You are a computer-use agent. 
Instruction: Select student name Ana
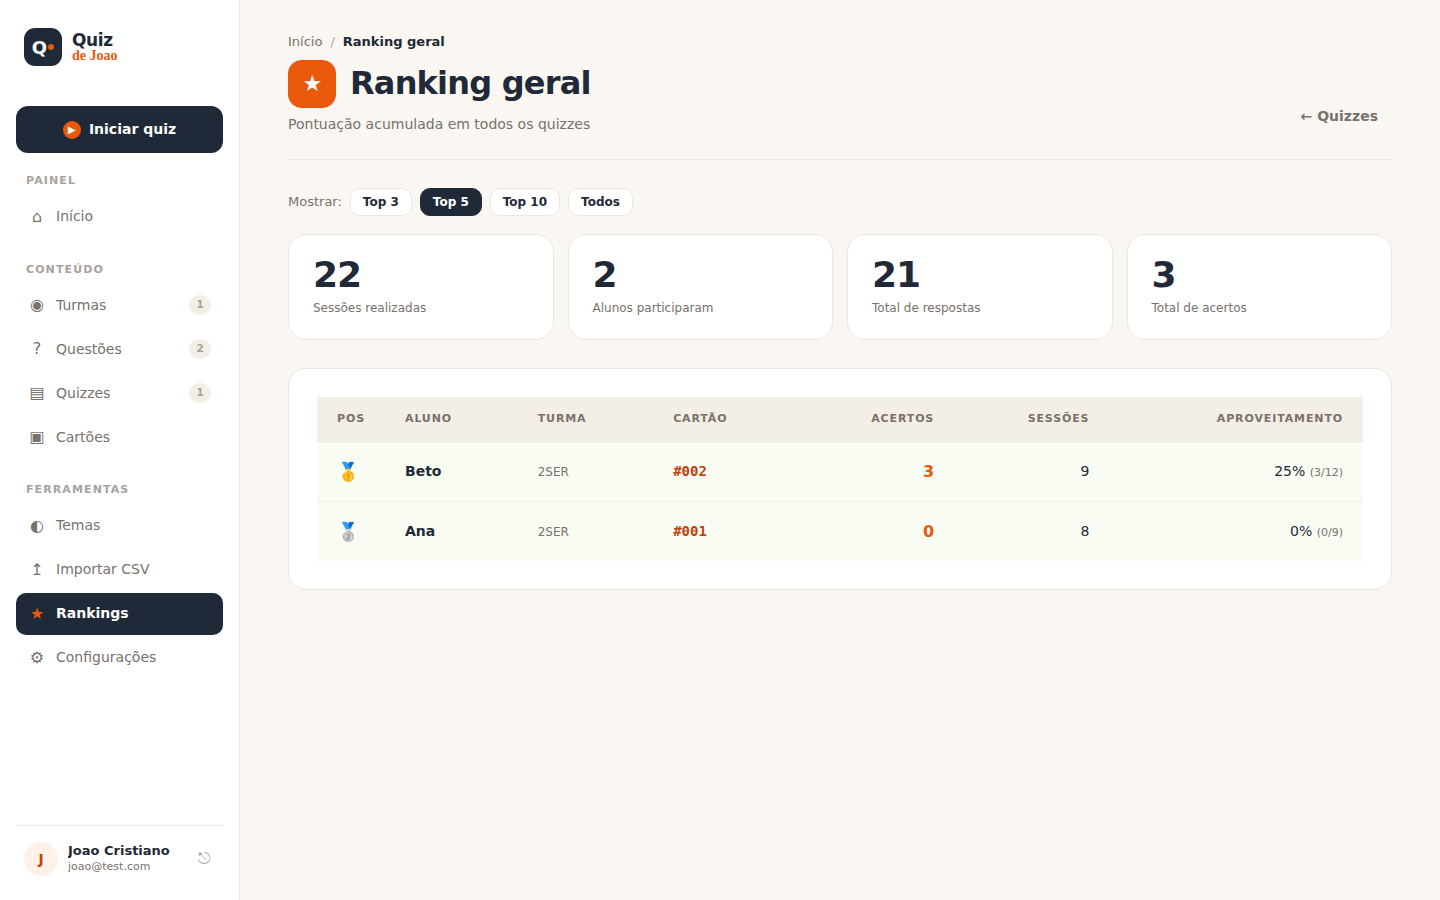tap(420, 532)
